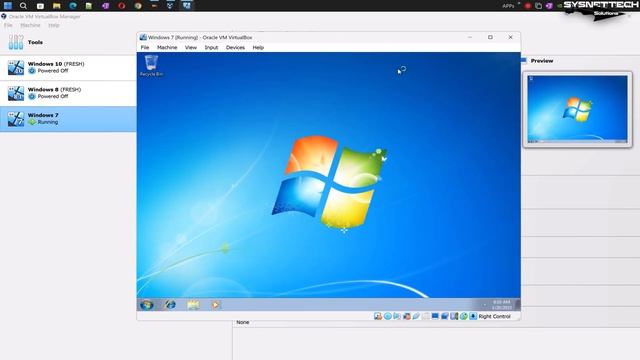
Task: Open host taskbar Search
Action: pyautogui.click(x=23, y=5)
